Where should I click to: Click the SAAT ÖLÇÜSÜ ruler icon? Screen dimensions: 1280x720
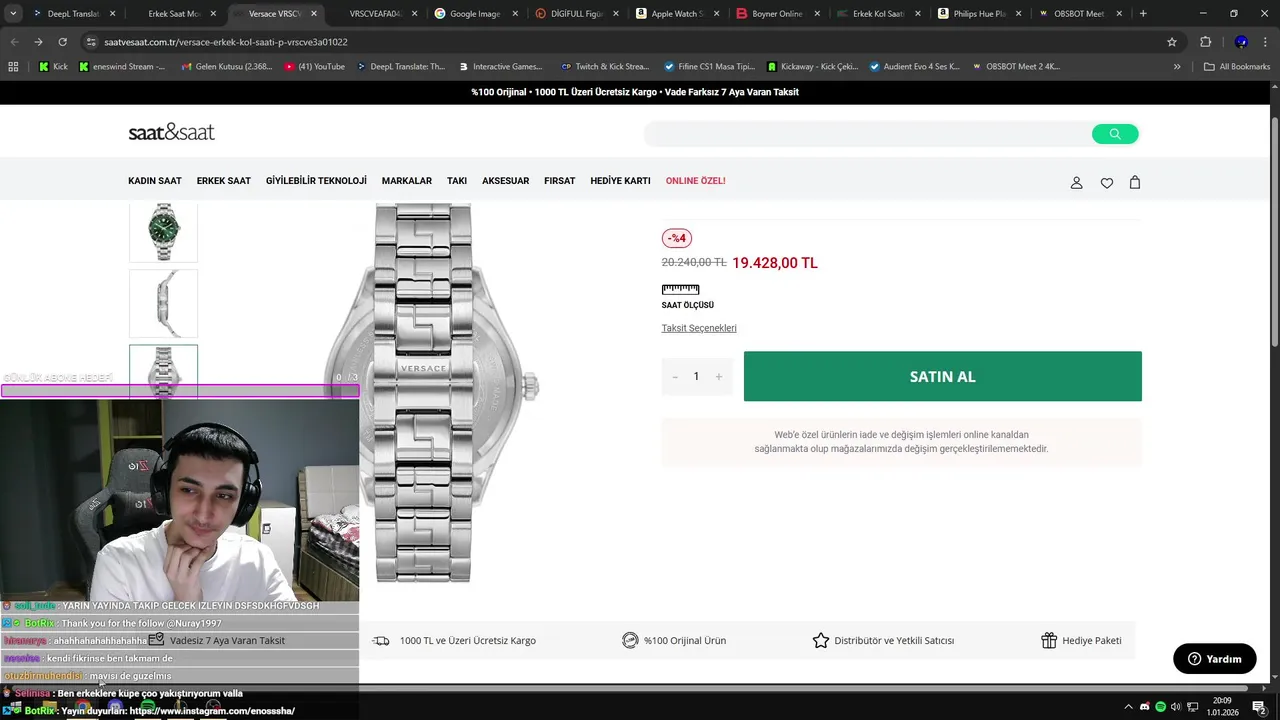point(680,289)
